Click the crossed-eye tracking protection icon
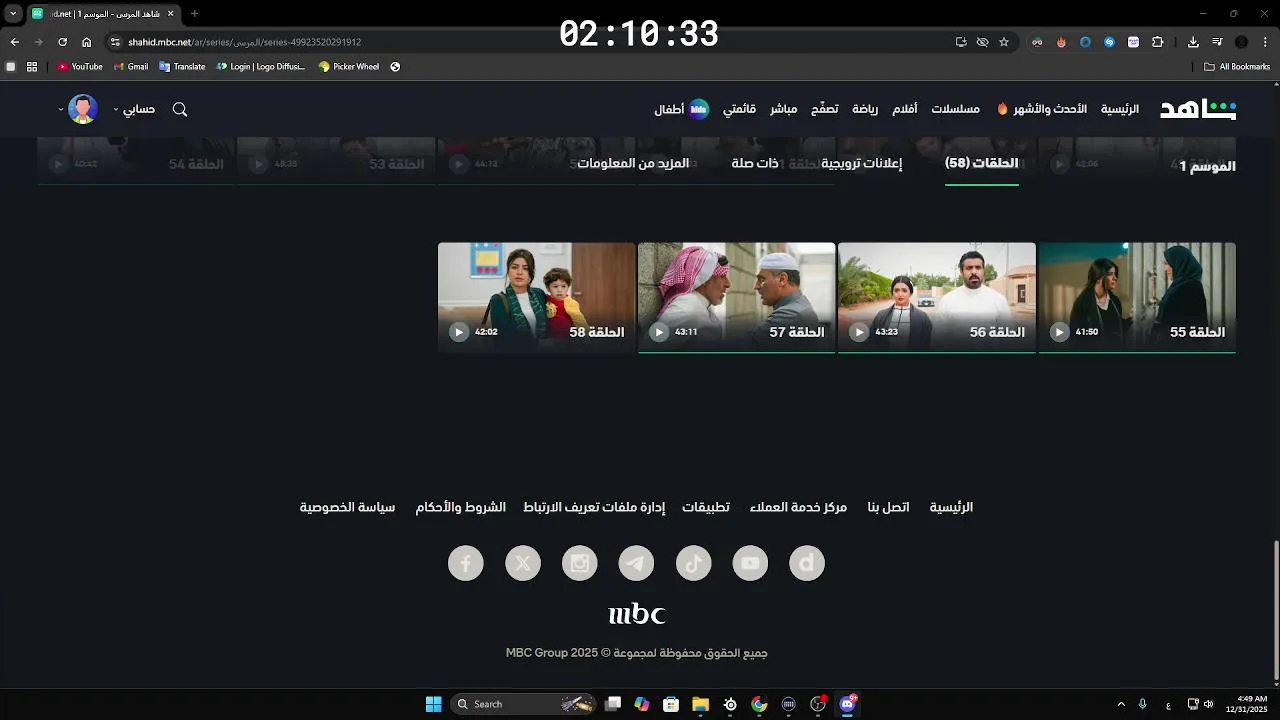The image size is (1280, 720). [x=982, y=42]
